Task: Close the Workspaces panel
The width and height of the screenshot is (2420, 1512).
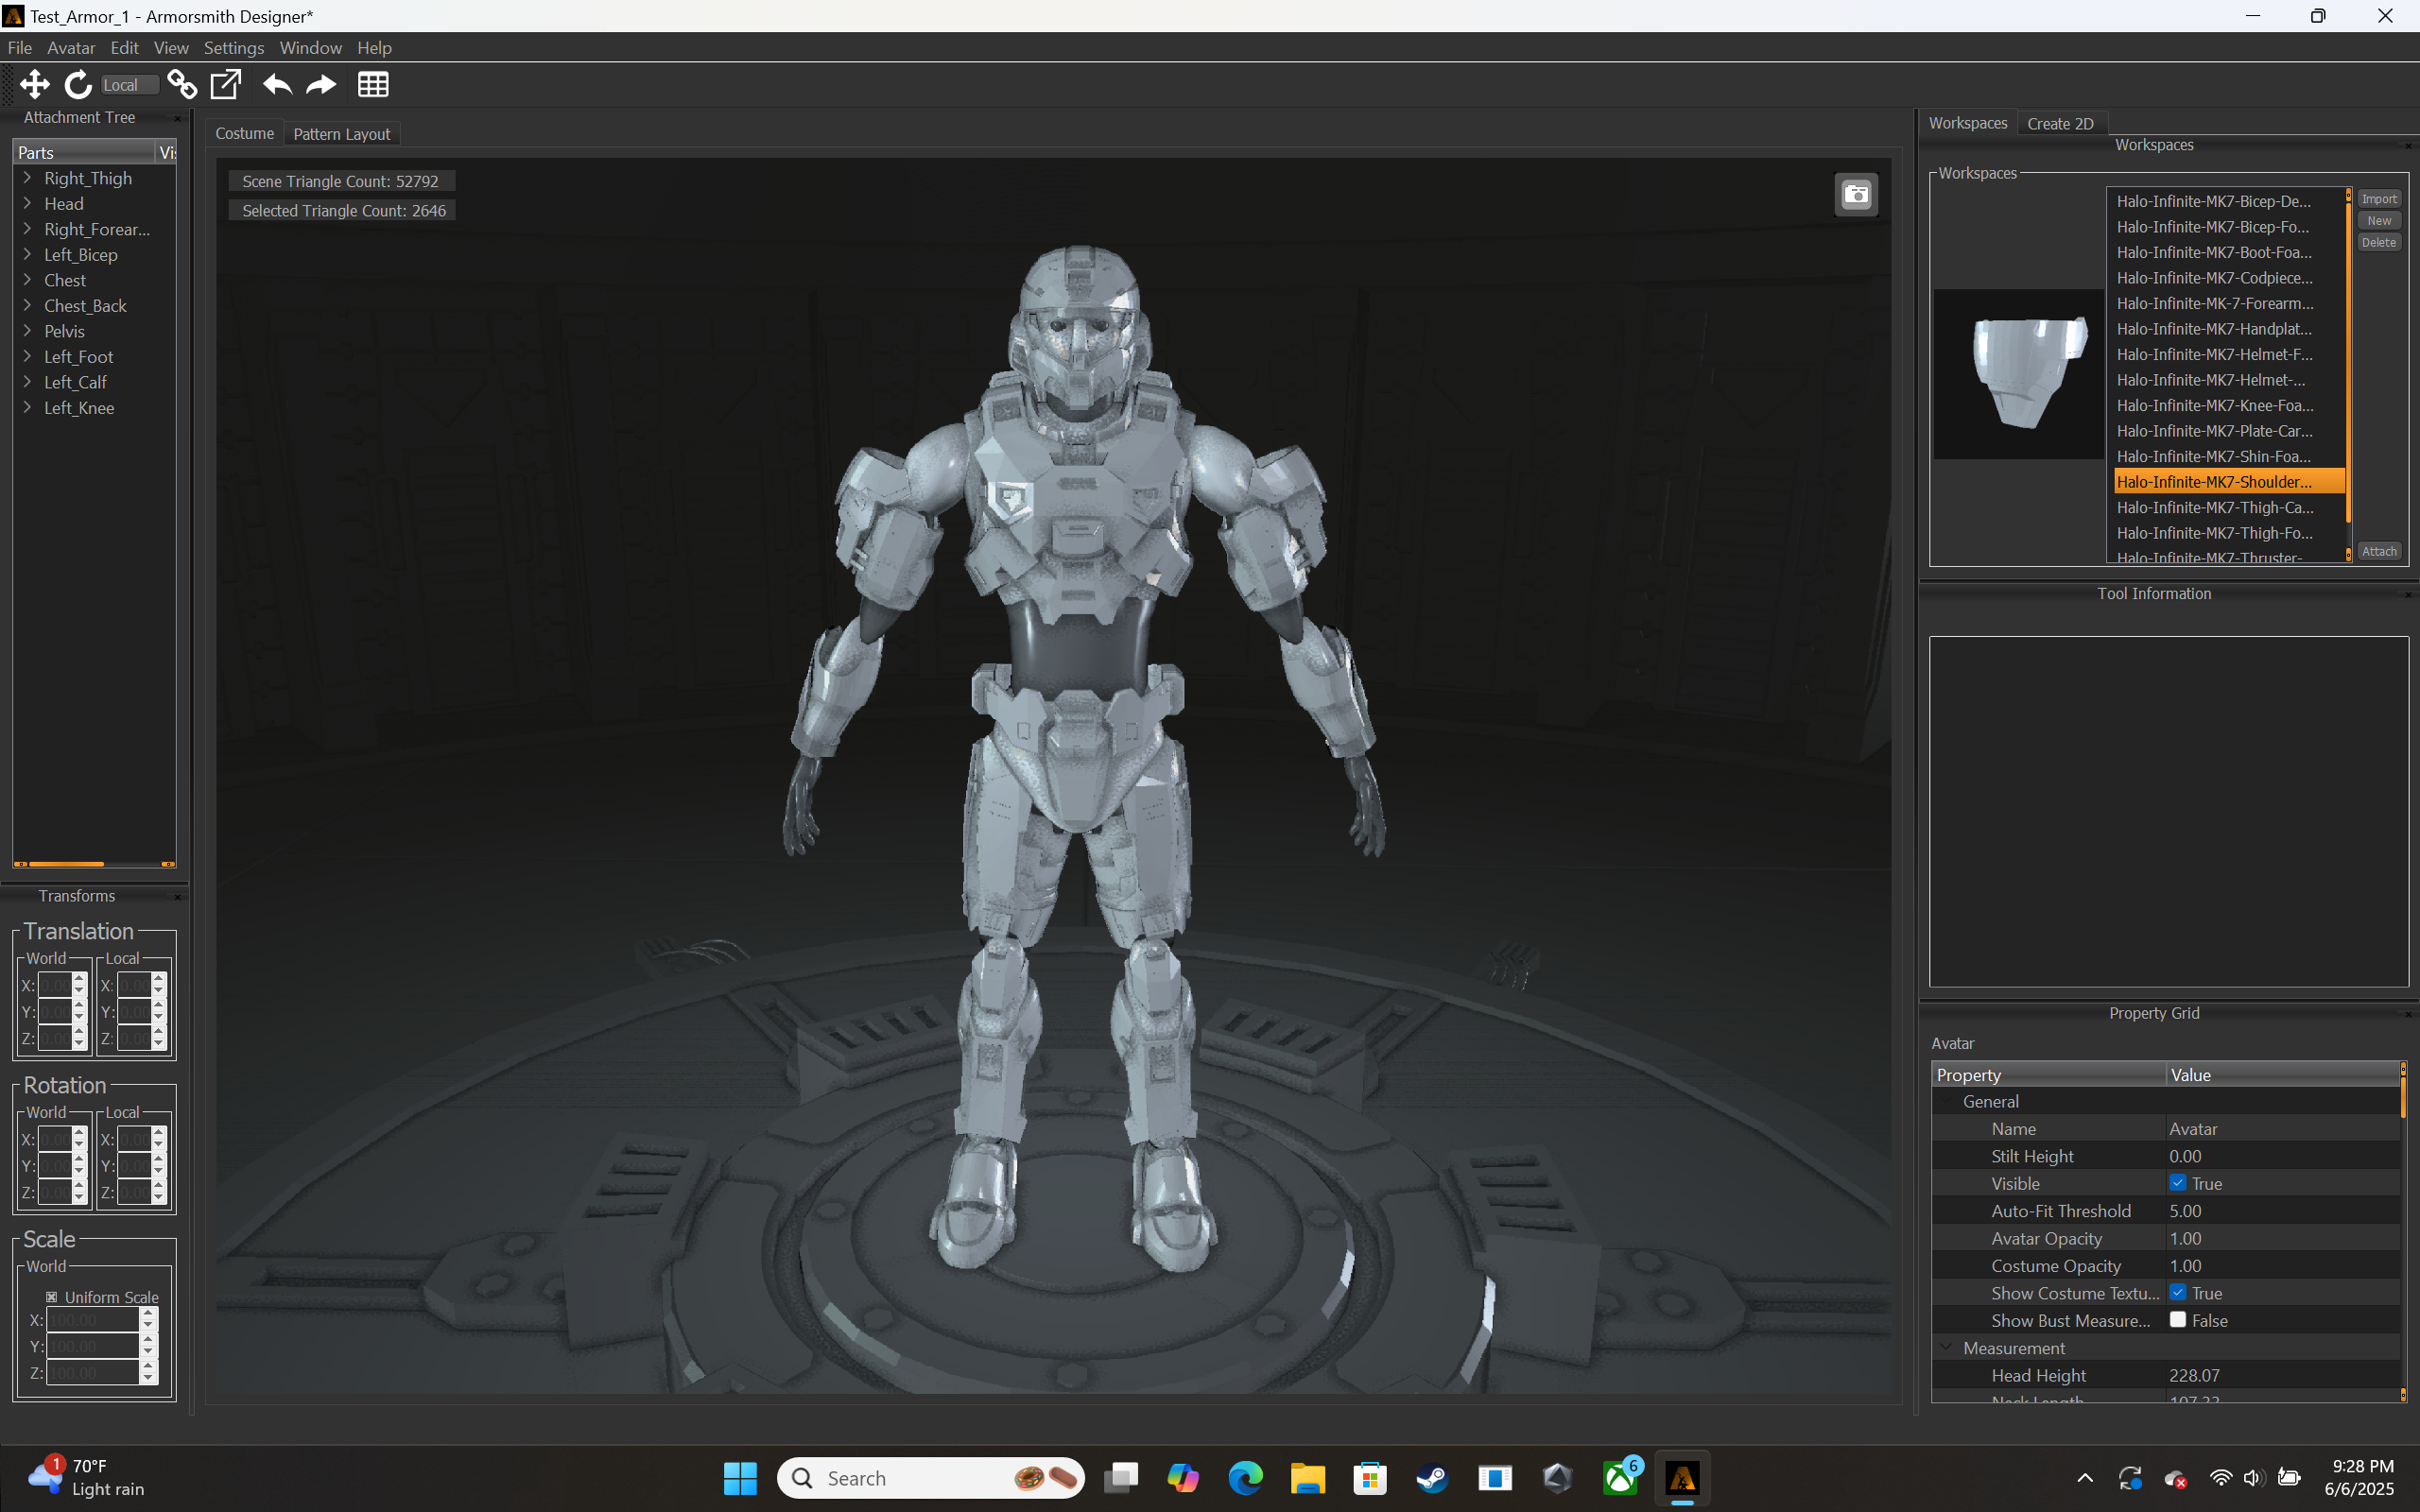Action: pos(2407,146)
